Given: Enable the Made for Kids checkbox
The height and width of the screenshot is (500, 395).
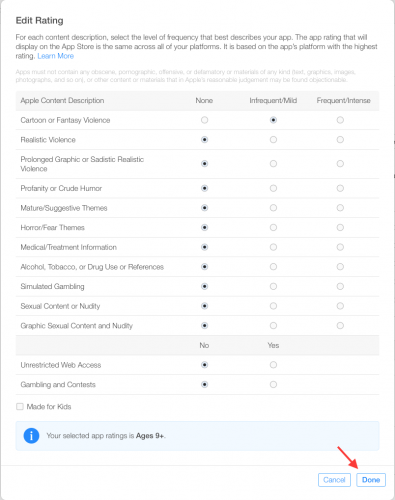Looking at the screenshot, I should point(20,407).
